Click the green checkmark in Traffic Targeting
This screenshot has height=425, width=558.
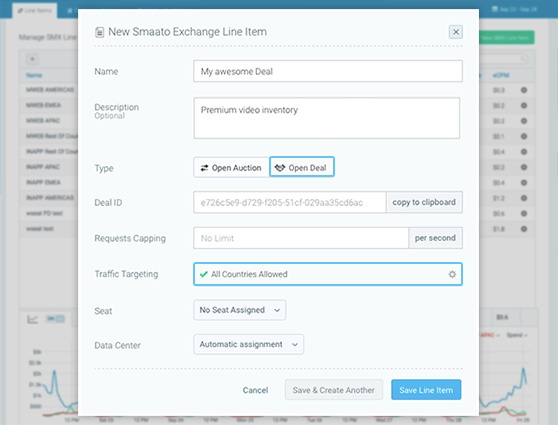(x=204, y=274)
